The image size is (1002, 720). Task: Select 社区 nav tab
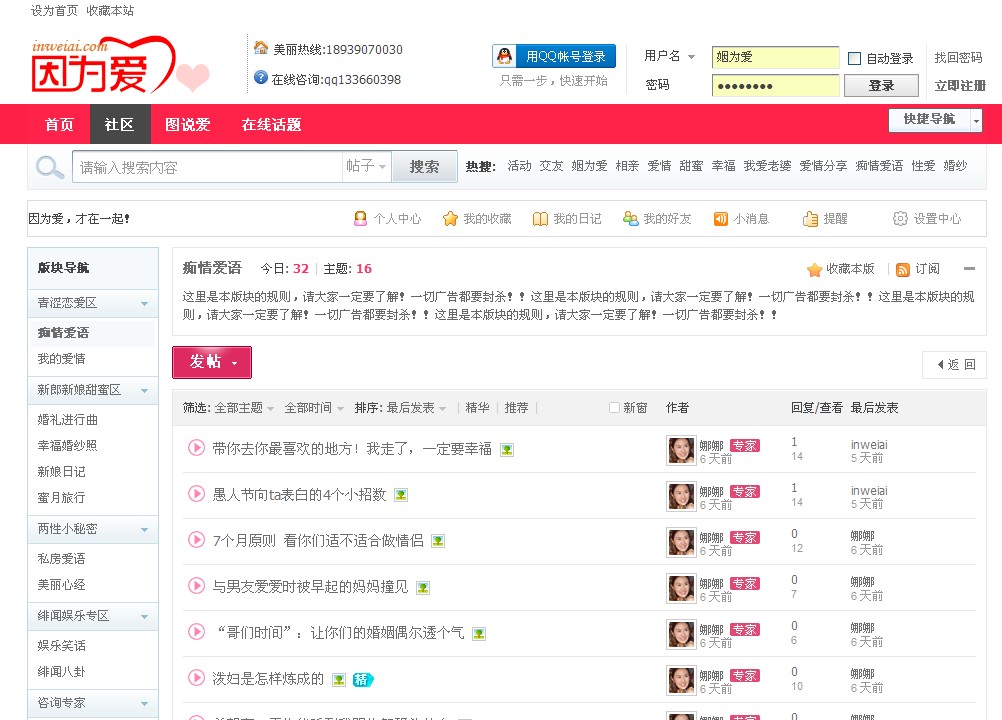[119, 124]
